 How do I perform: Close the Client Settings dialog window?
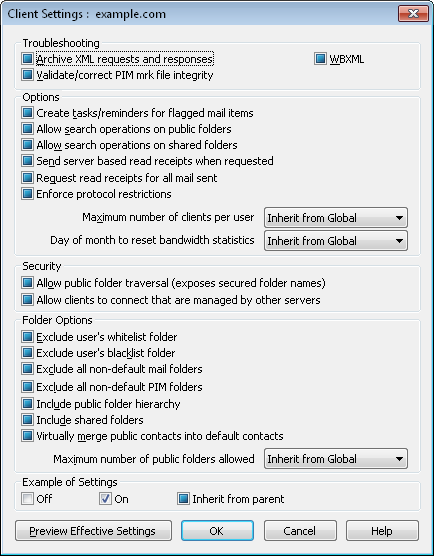413,14
